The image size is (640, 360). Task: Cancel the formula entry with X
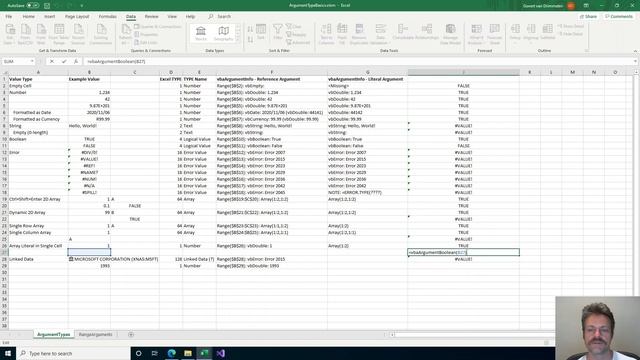tap(52, 61)
